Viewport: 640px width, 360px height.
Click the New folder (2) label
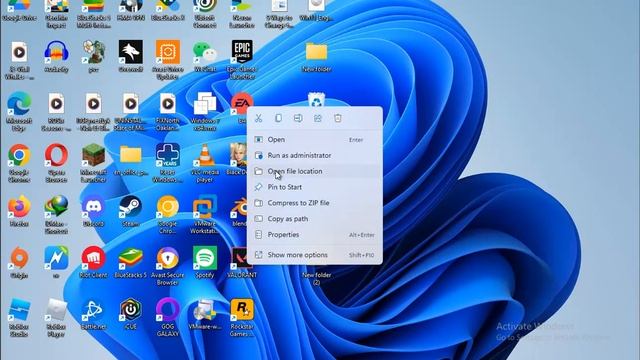317,278
